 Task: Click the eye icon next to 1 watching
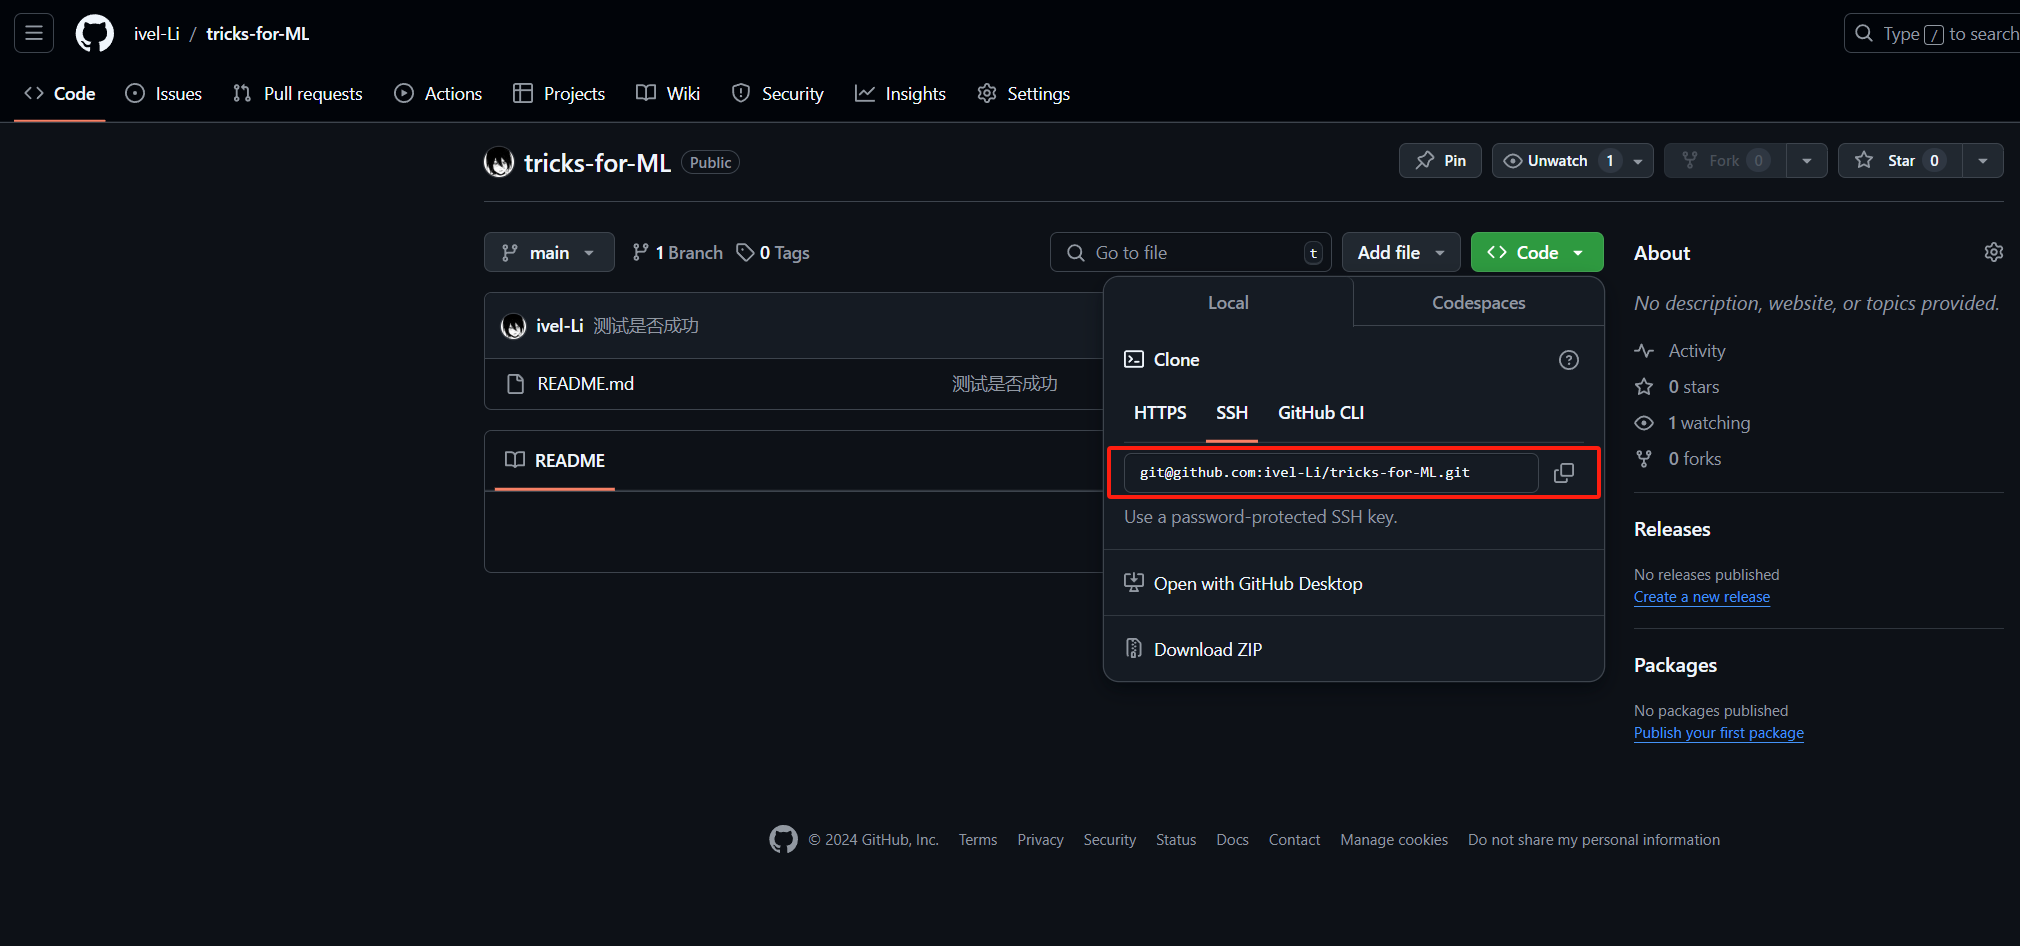pyautogui.click(x=1644, y=423)
